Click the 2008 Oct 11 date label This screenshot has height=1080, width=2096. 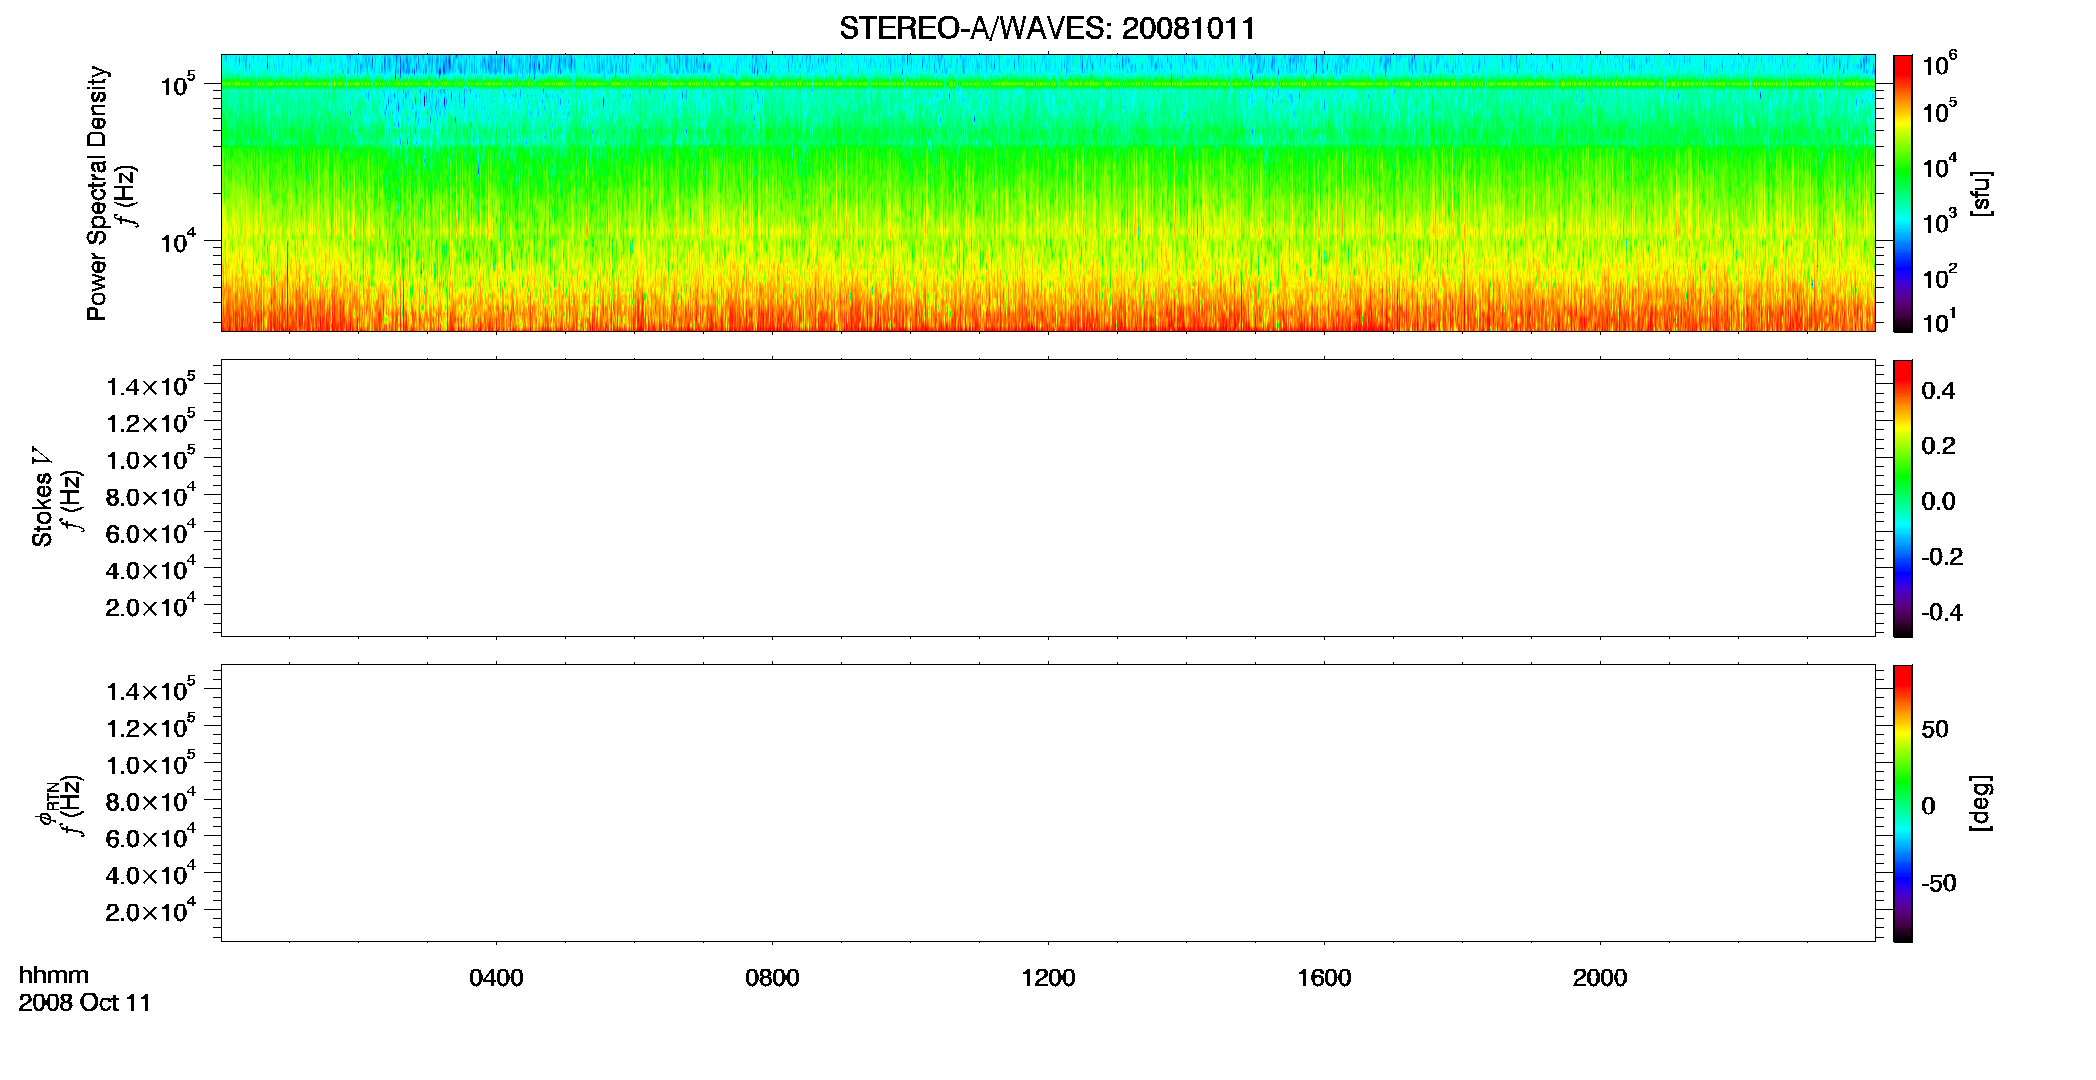pyautogui.click(x=85, y=1003)
